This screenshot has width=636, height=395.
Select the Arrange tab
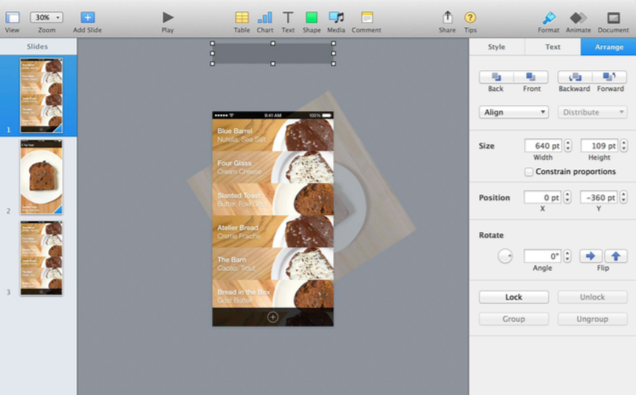(x=608, y=47)
